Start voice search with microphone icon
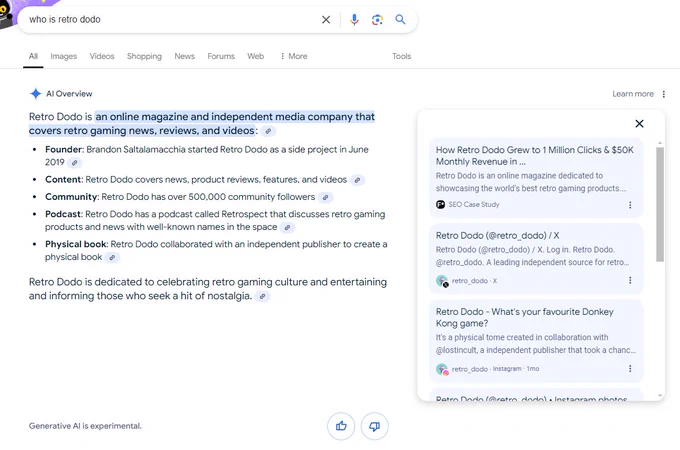 tap(354, 20)
